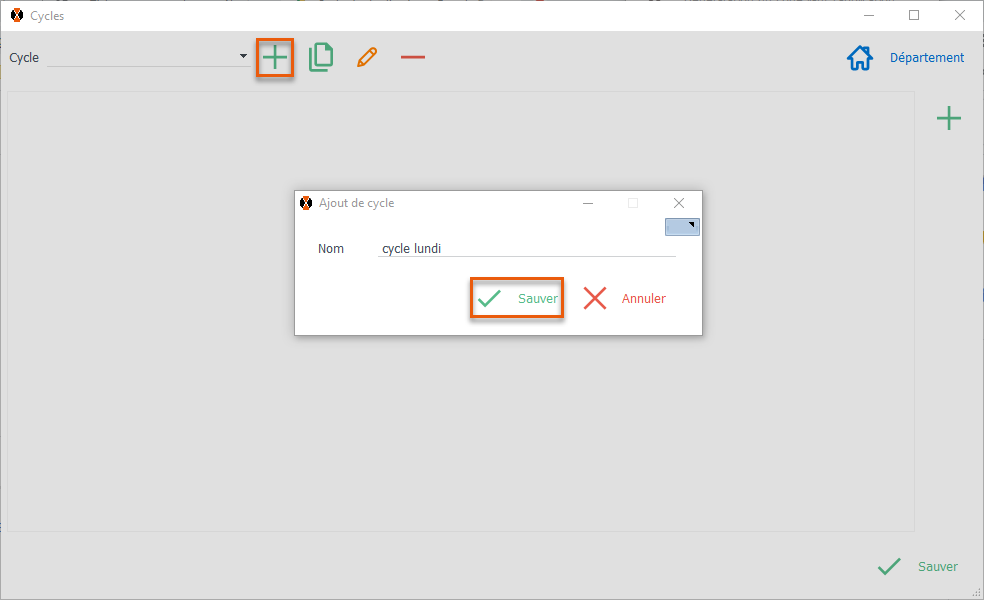Close the Cycles main window

[959, 16]
